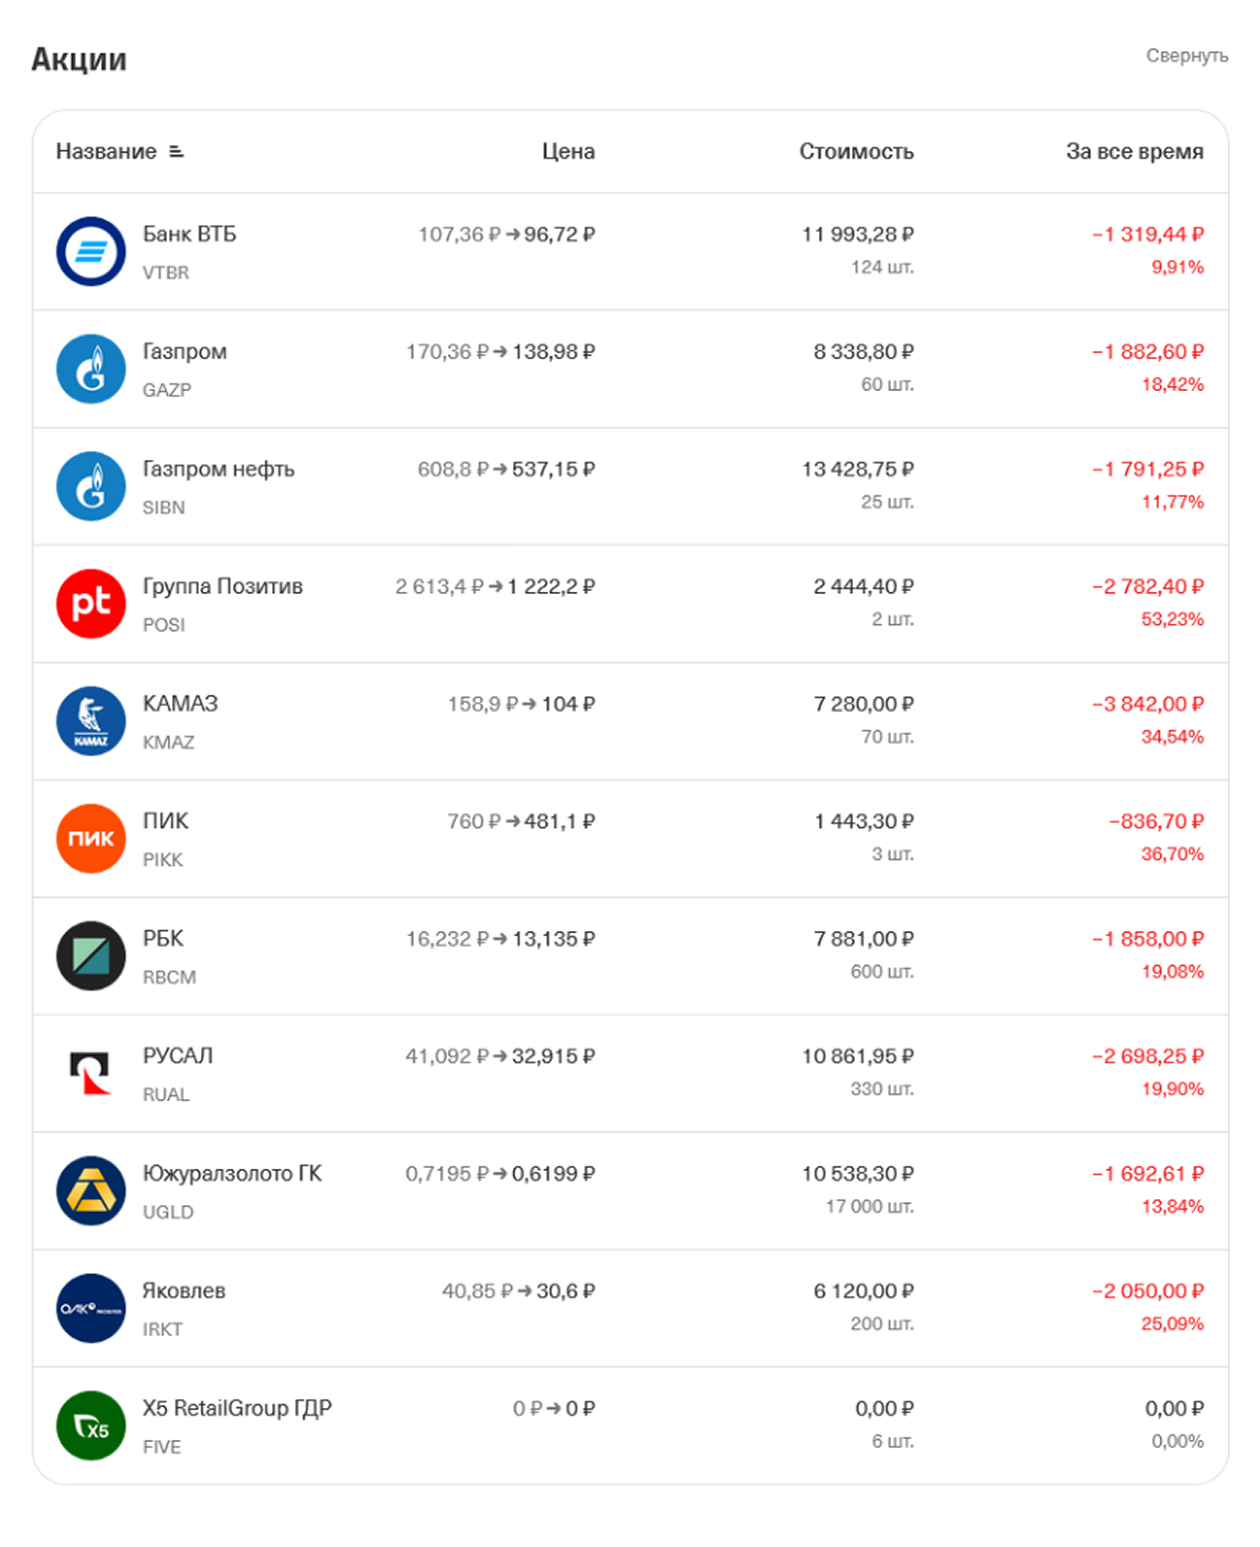The image size is (1260, 1547).
Task: Click the Газпром нефть SIBN logo
Action: [91, 486]
